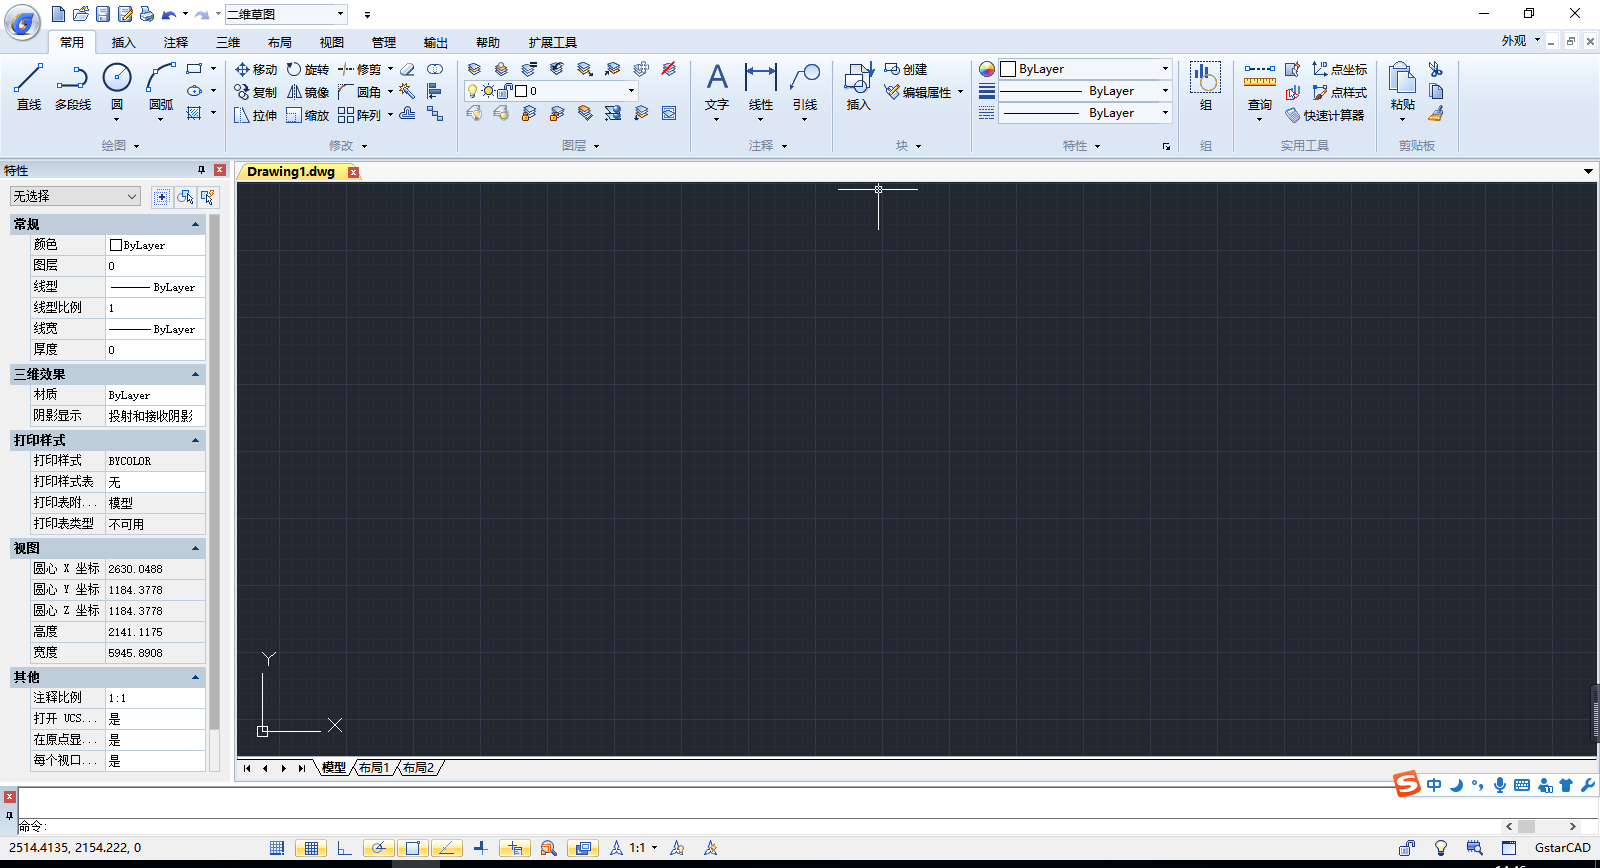Viewport: 1600px width, 868px height.
Task: Switch to the 插入 ribbon tab
Action: tap(123, 42)
